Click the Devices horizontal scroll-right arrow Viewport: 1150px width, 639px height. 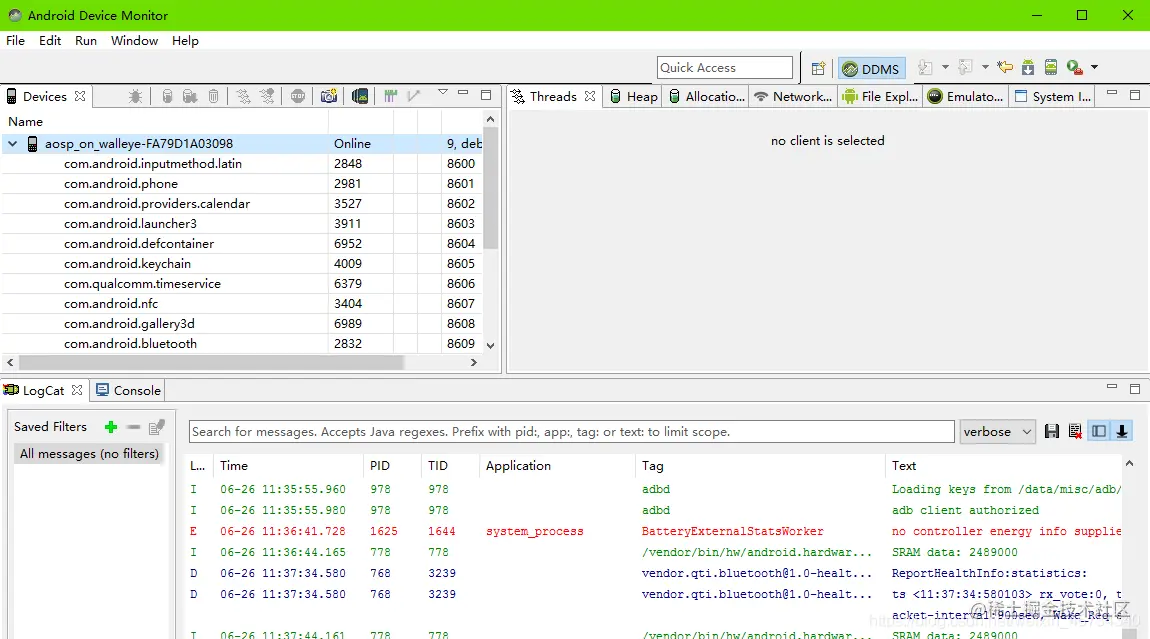(474, 362)
